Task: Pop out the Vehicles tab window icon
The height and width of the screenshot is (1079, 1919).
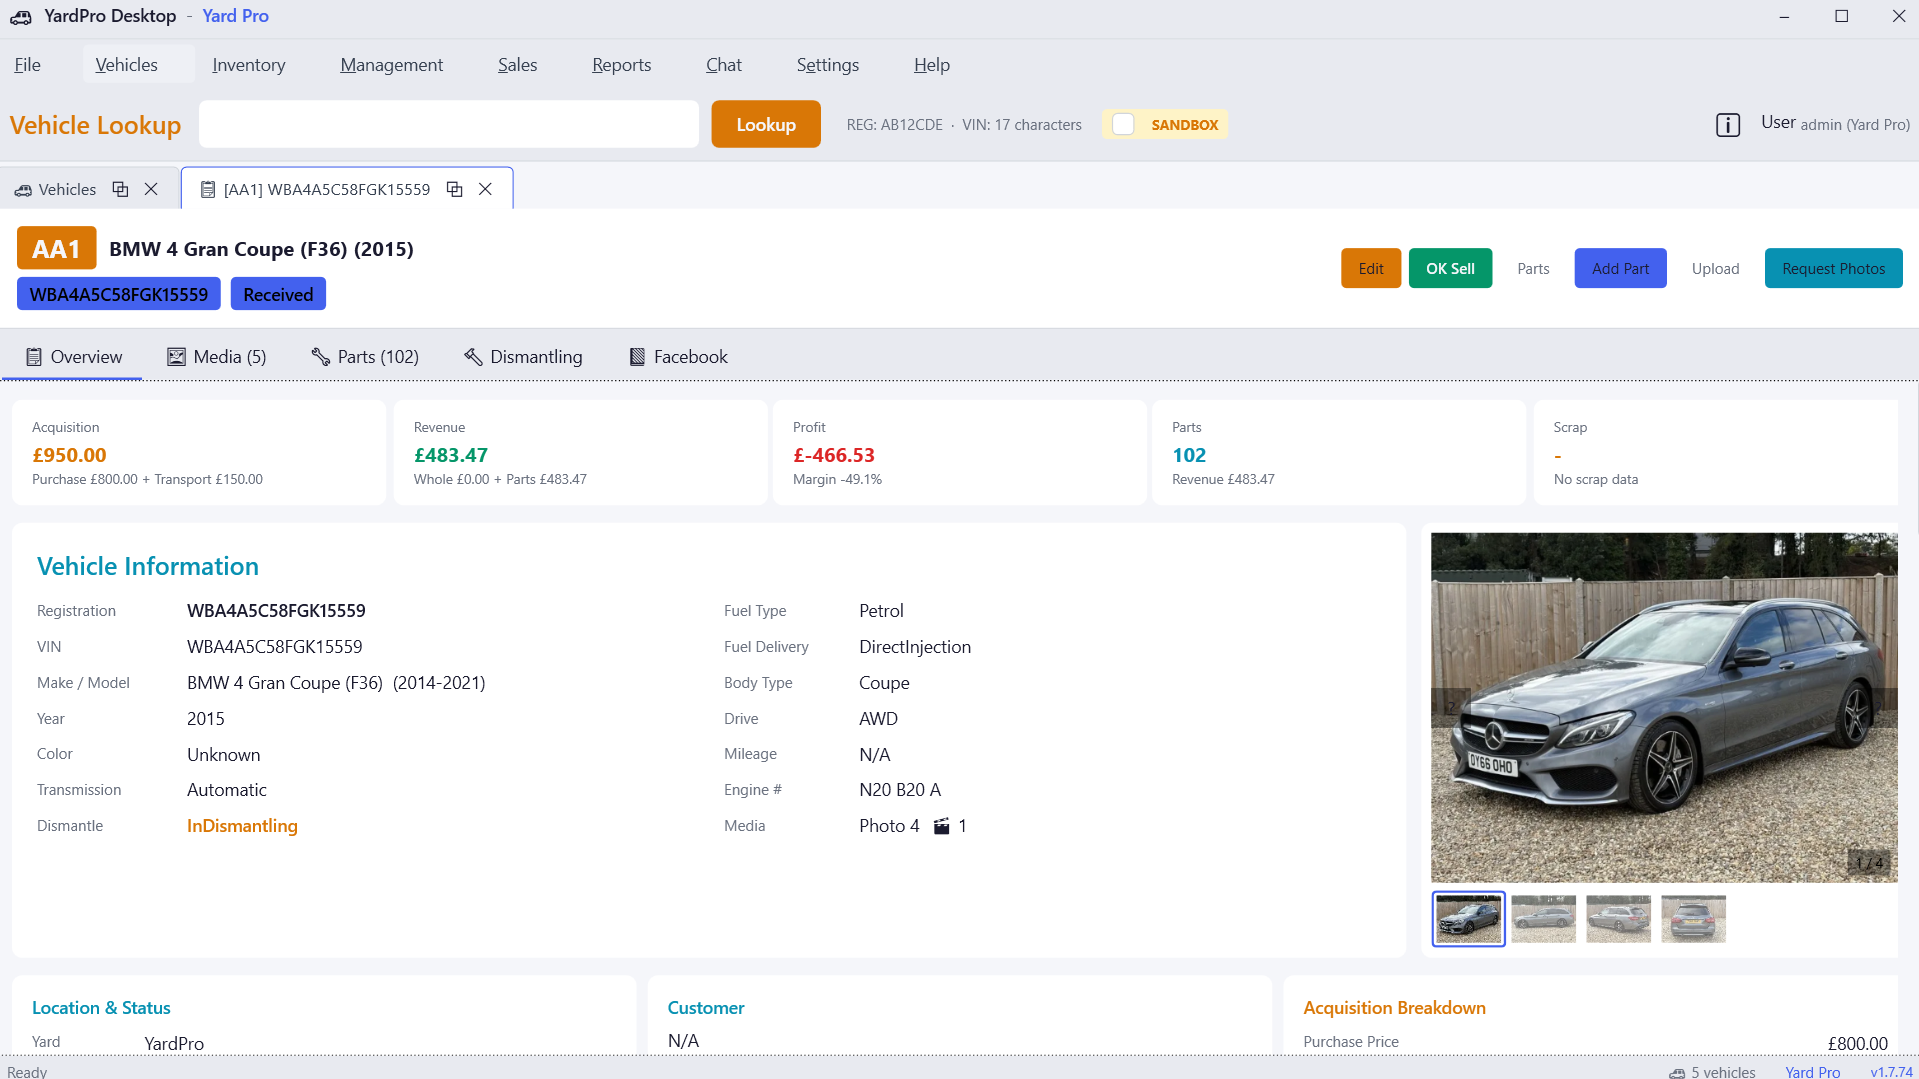Action: tap(120, 189)
